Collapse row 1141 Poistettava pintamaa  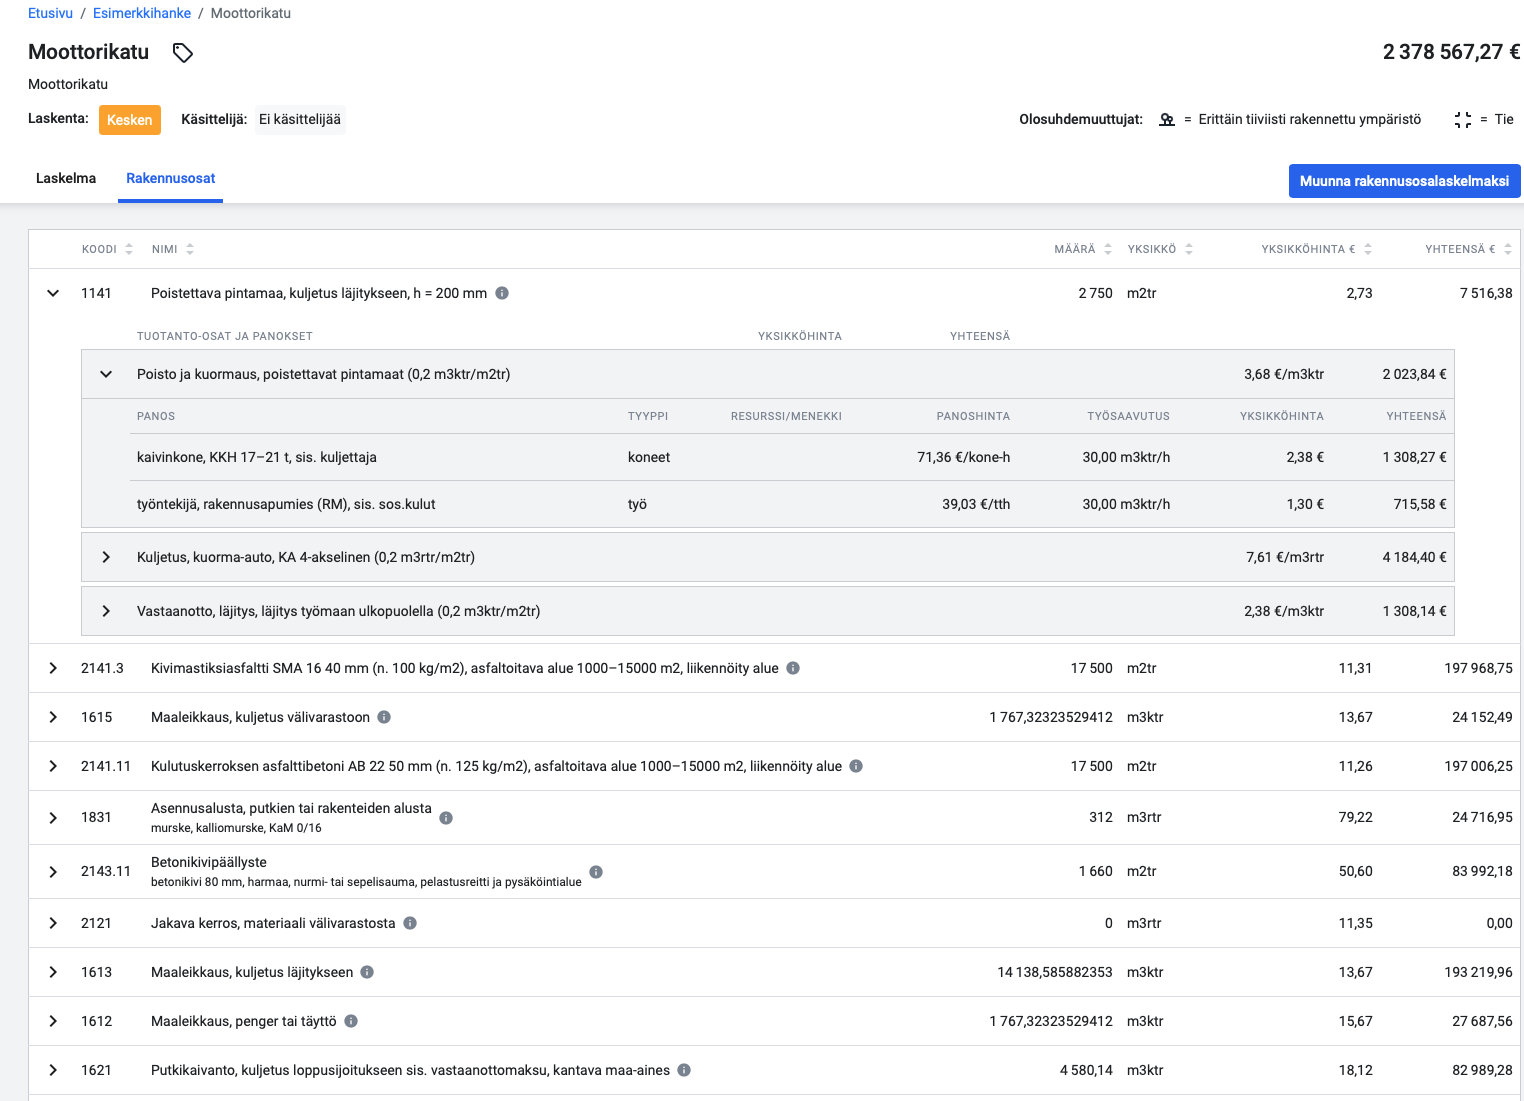53,293
